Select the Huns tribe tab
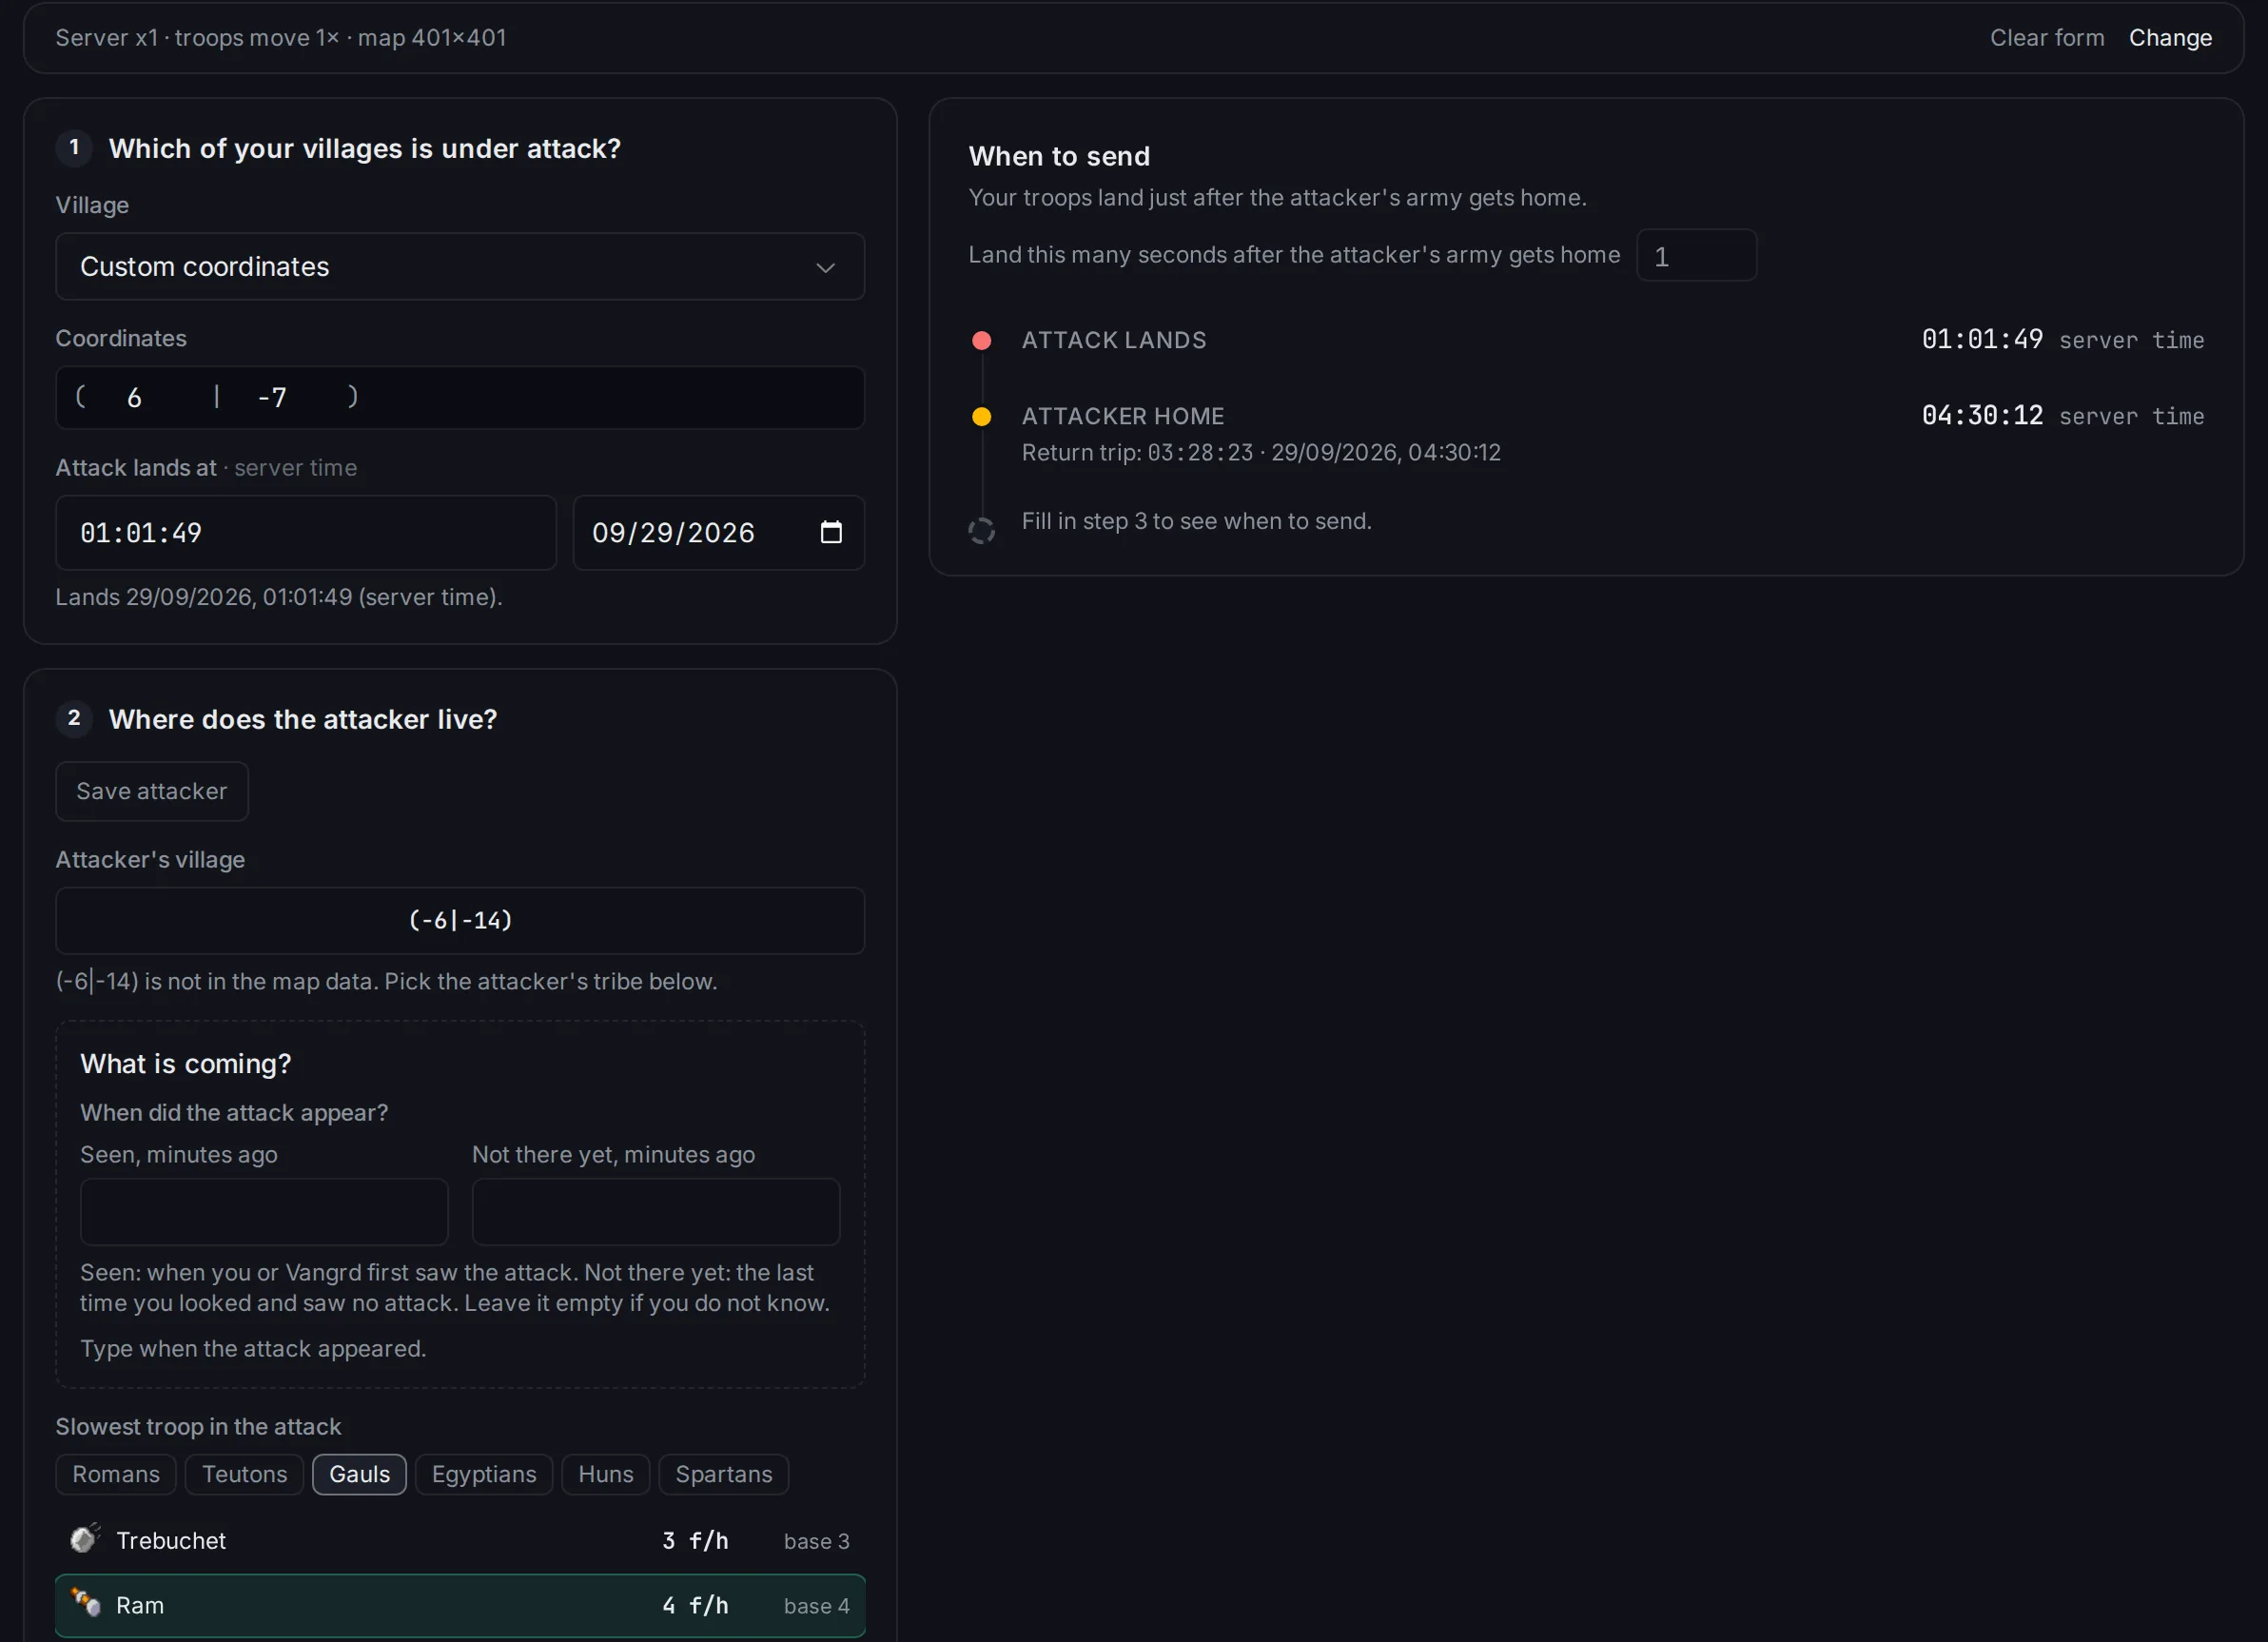 [x=606, y=1474]
